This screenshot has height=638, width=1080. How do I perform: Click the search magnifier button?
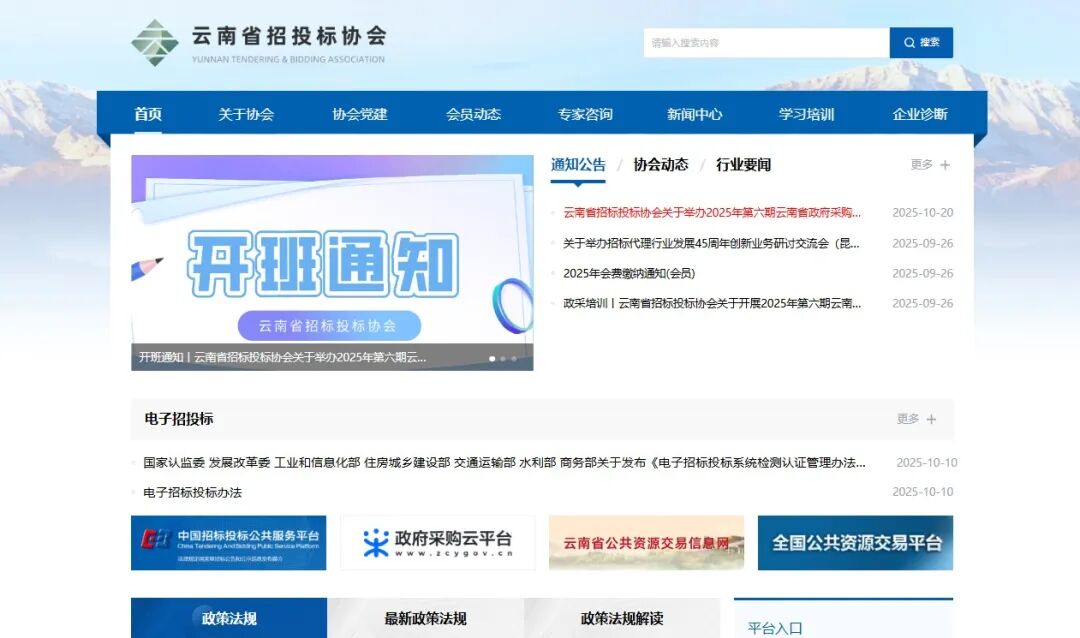(921, 43)
